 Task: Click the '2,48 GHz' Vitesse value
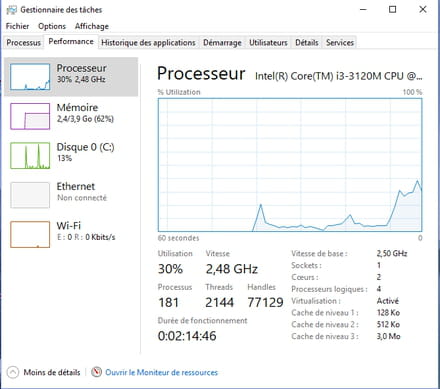tap(232, 269)
